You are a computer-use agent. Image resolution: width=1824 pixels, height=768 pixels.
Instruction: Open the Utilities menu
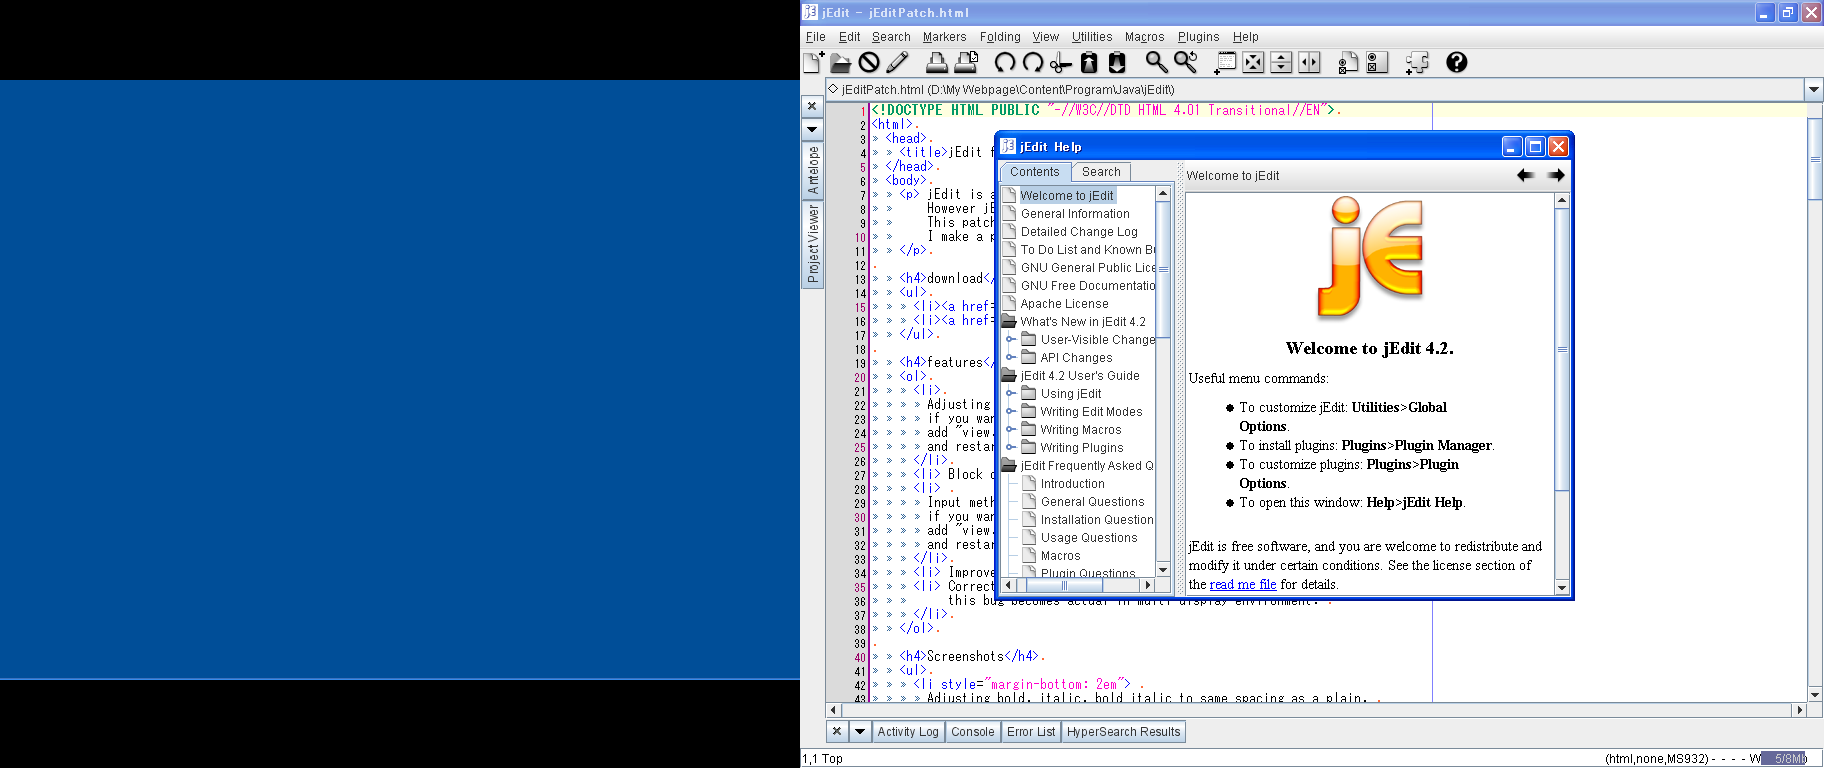point(1092,37)
